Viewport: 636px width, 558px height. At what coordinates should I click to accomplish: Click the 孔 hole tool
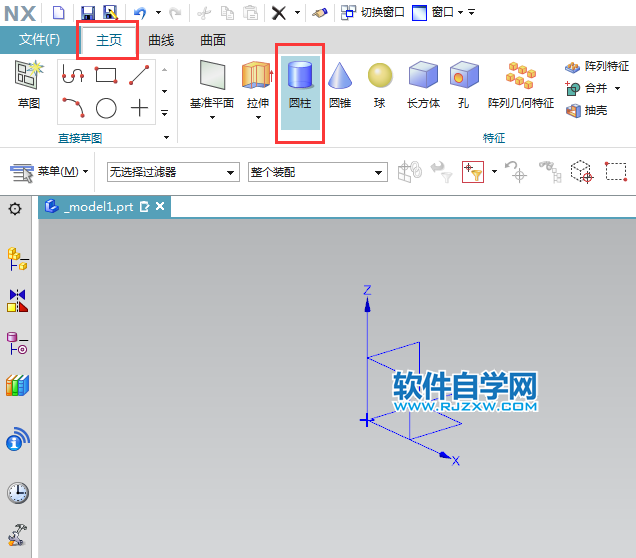pos(464,85)
